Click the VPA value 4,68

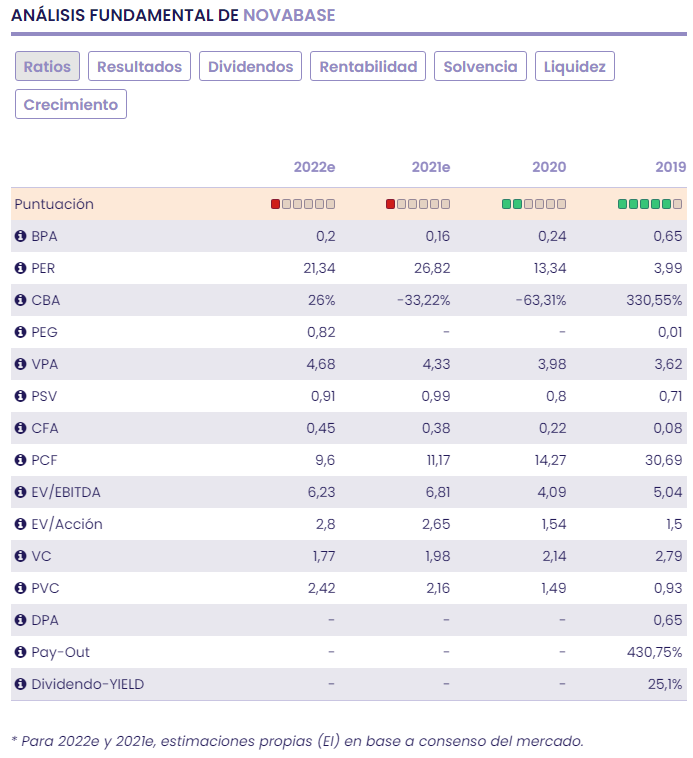pyautogui.click(x=320, y=364)
